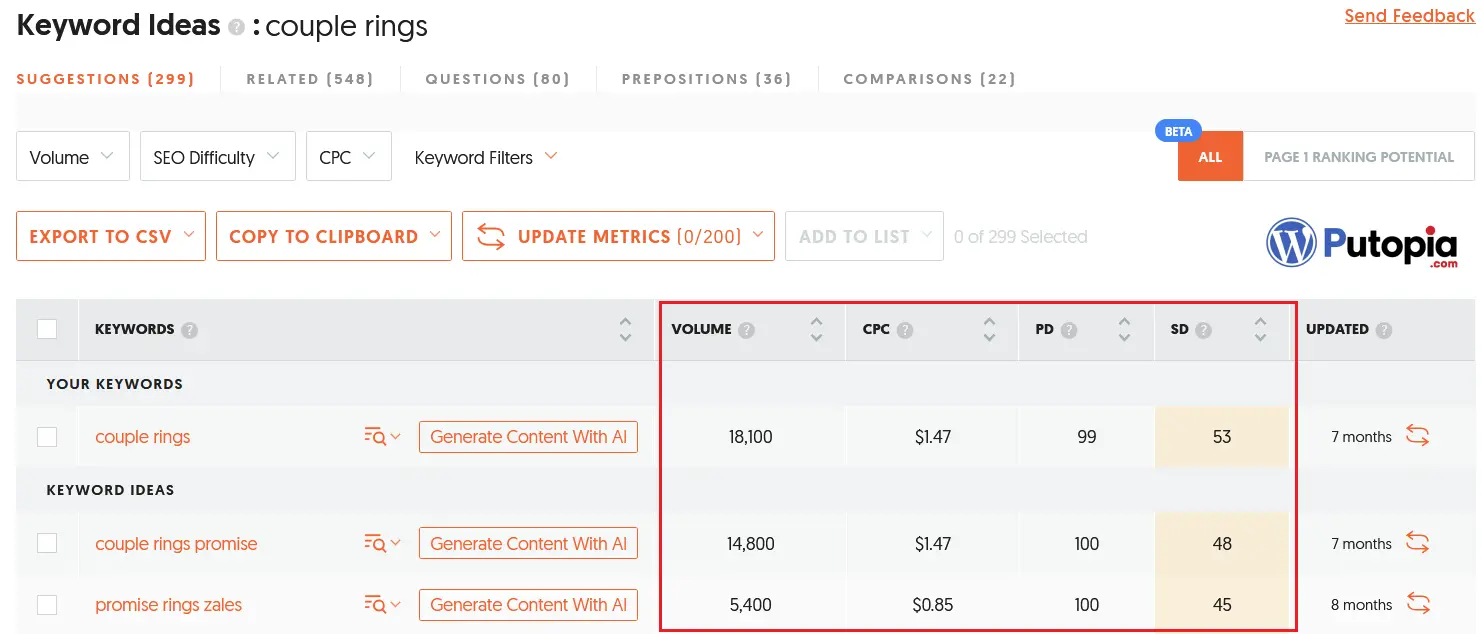1482x634 pixels.
Task: Click the help icon next to UPDATED header
Action: tap(1384, 330)
